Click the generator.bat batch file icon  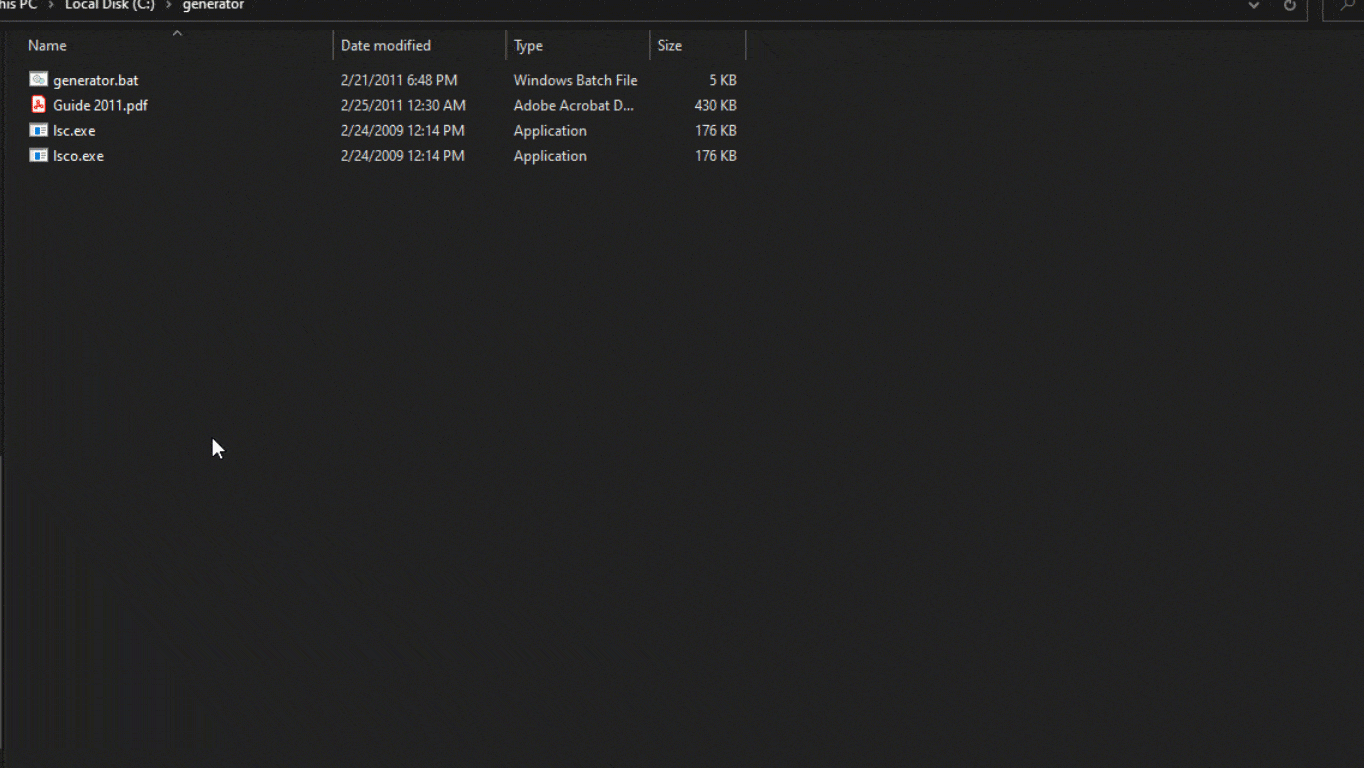tap(38, 80)
